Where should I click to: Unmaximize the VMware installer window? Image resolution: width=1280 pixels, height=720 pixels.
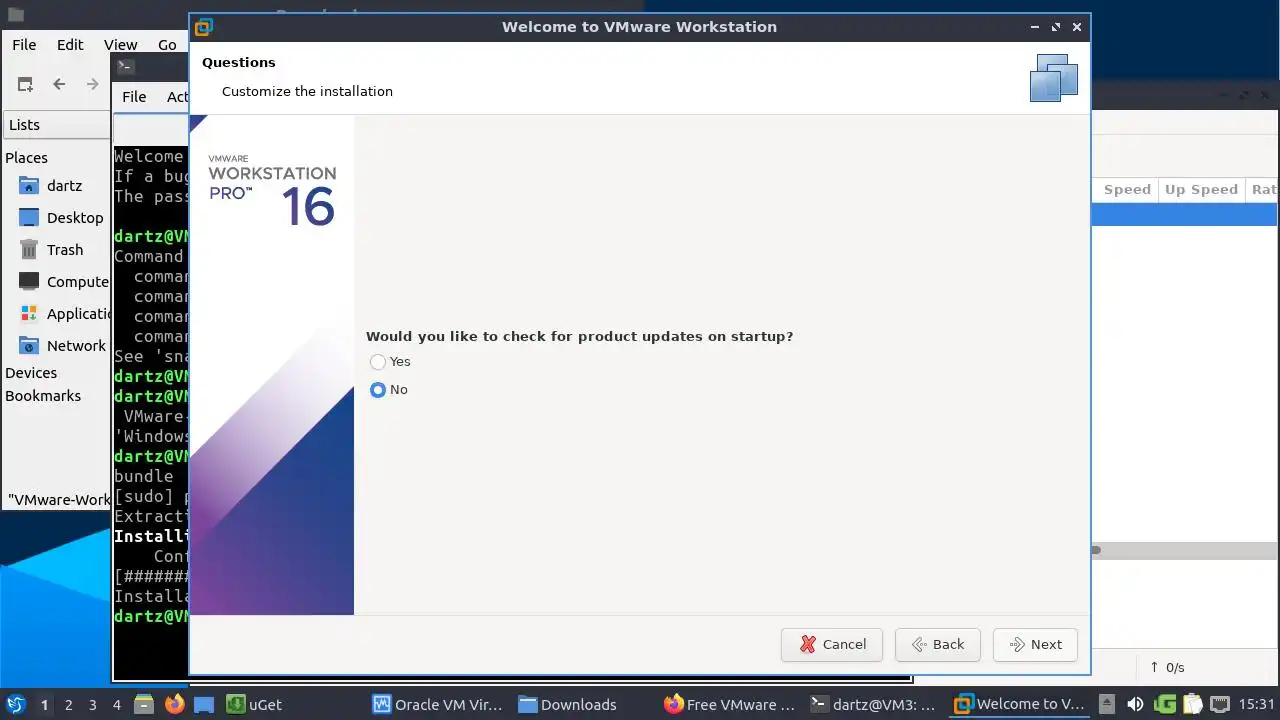coord(1055,27)
